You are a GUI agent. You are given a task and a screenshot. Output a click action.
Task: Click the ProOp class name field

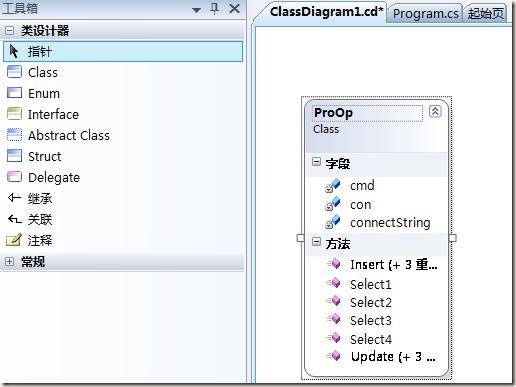pos(367,113)
